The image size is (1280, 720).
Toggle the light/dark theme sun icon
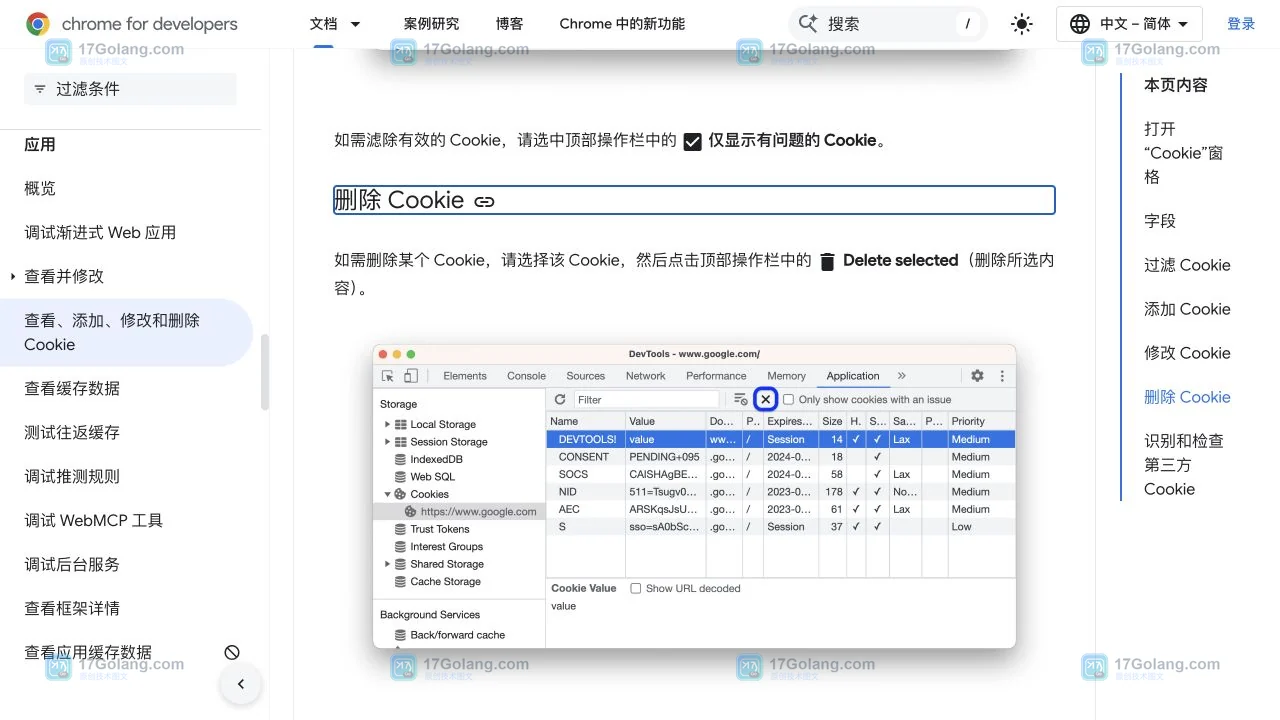[1021, 24]
